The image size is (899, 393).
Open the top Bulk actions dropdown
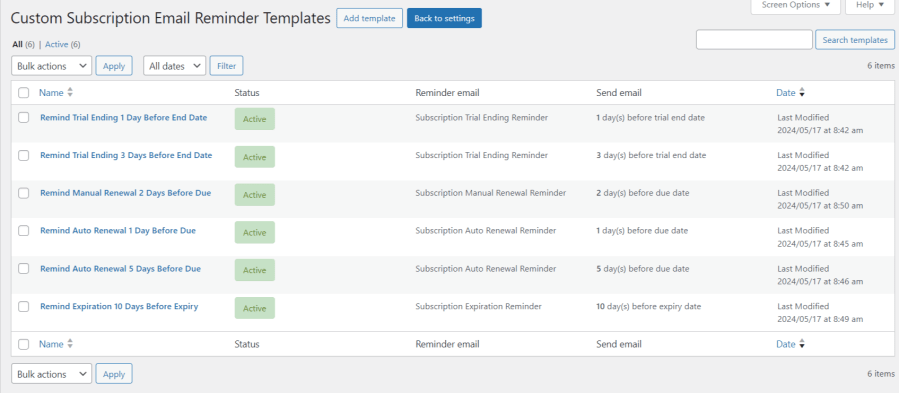pyautogui.click(x=52, y=66)
